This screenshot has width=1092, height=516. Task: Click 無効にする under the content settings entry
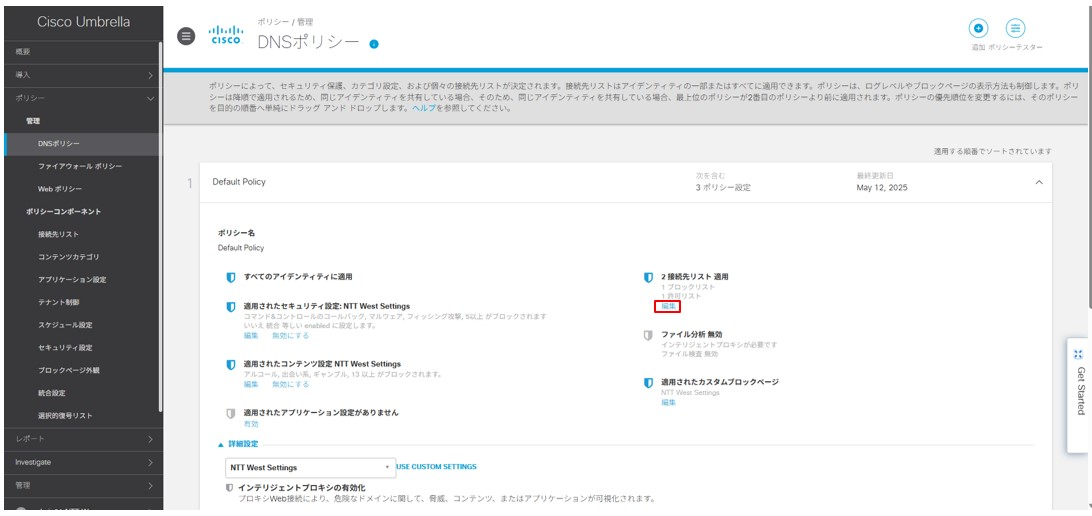coord(290,384)
